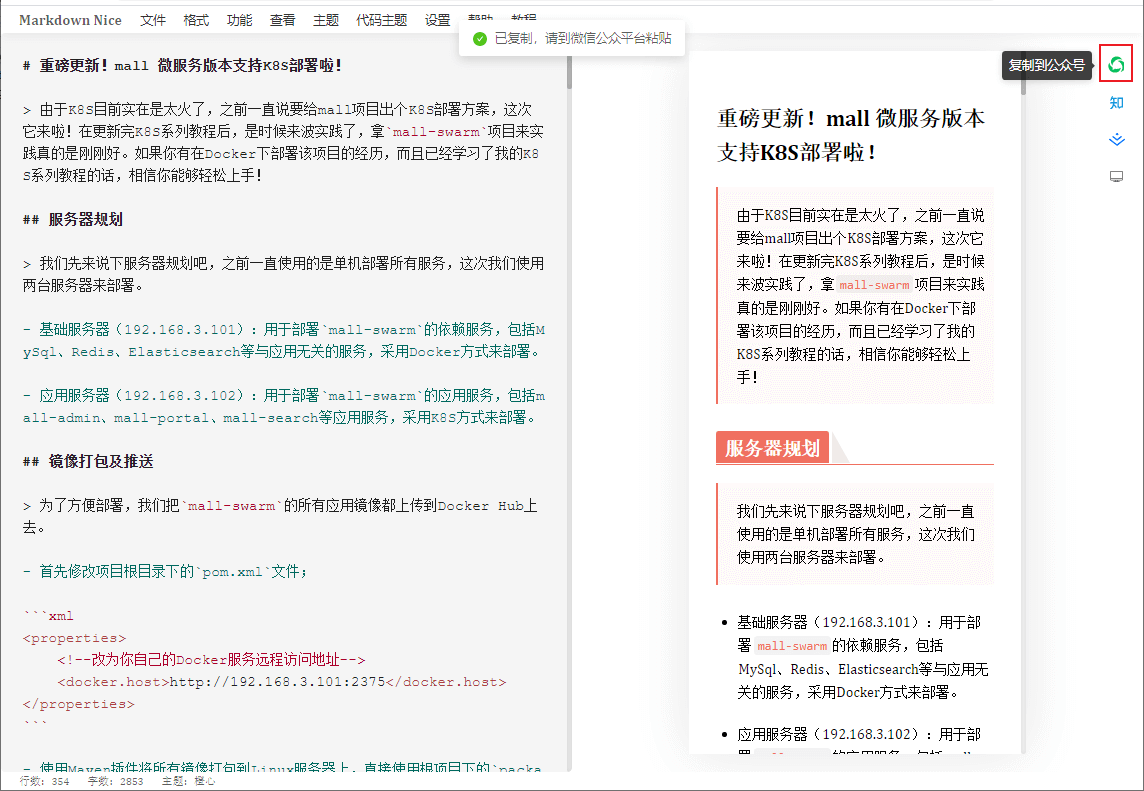This screenshot has height=791, width=1144.
Task: Click the '```xml' code fence line
Action: 48,616
